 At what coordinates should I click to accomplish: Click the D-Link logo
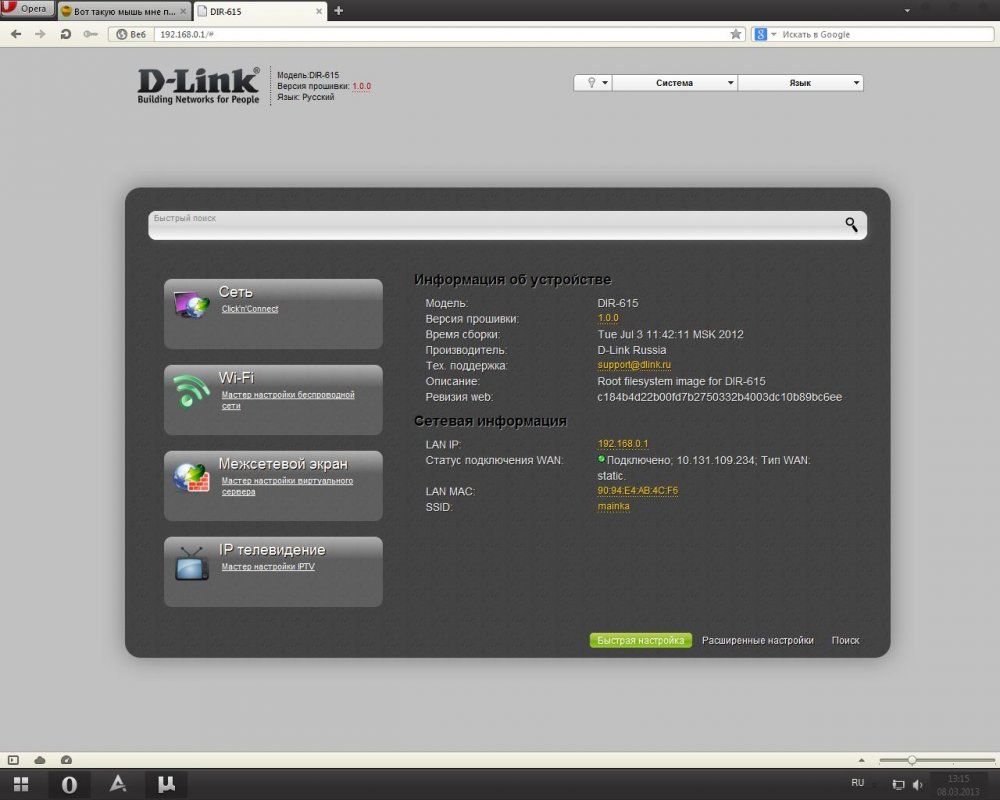198,85
